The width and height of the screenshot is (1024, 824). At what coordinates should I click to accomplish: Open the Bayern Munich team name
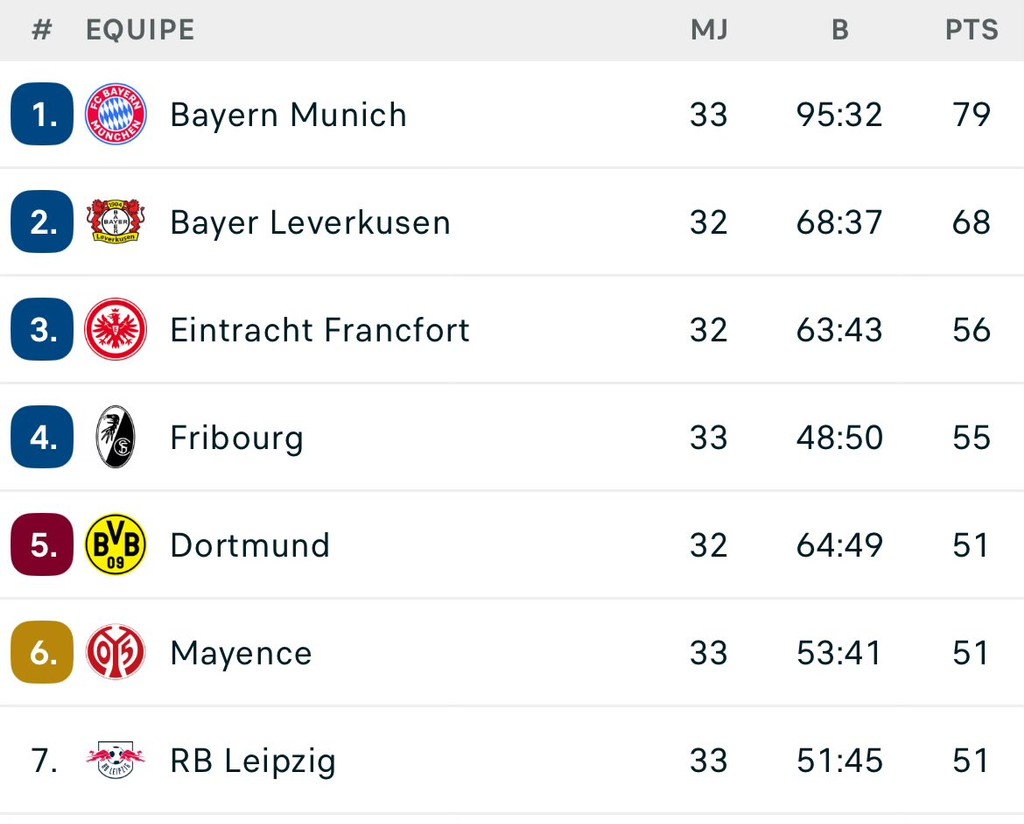[x=288, y=116]
